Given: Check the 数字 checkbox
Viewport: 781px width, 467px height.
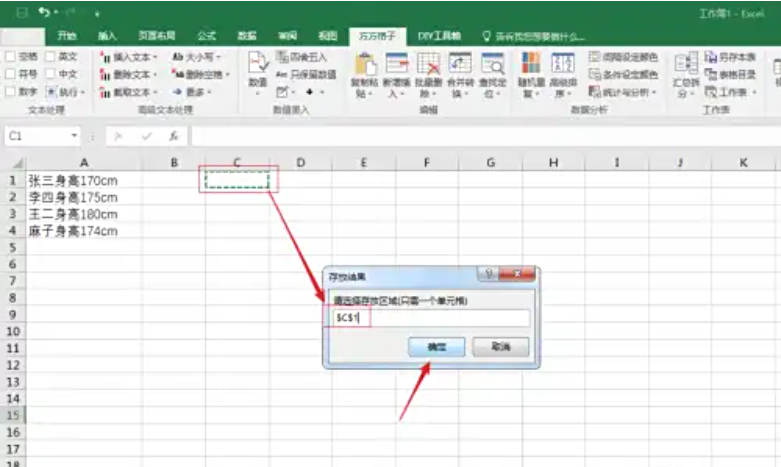Looking at the screenshot, I should tap(10, 91).
